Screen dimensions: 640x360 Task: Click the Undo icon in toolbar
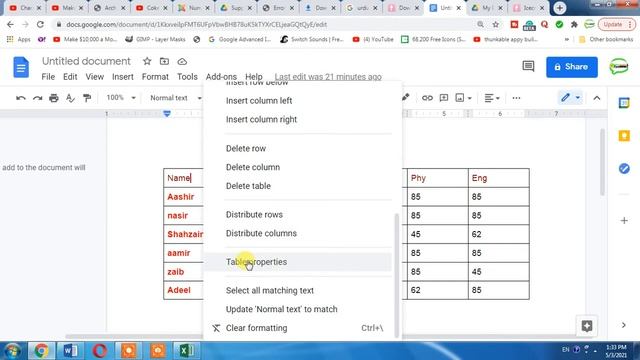pyautogui.click(x=21, y=98)
